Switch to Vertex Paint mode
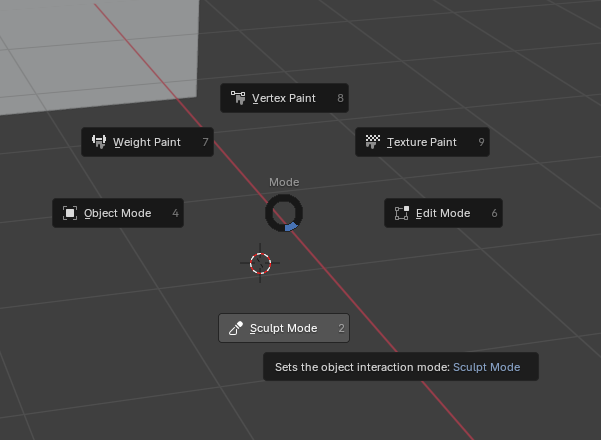The image size is (601, 440). (283, 98)
